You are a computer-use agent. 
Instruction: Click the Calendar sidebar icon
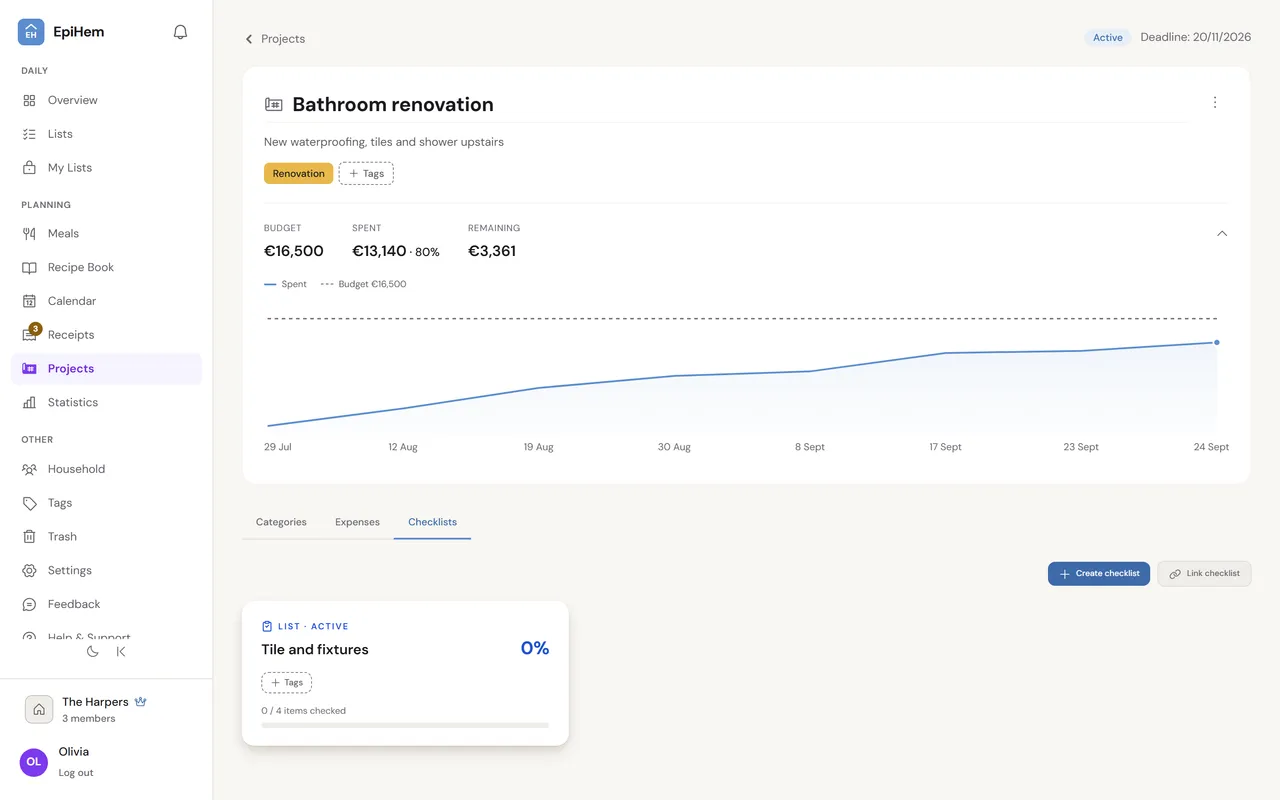coord(29,301)
